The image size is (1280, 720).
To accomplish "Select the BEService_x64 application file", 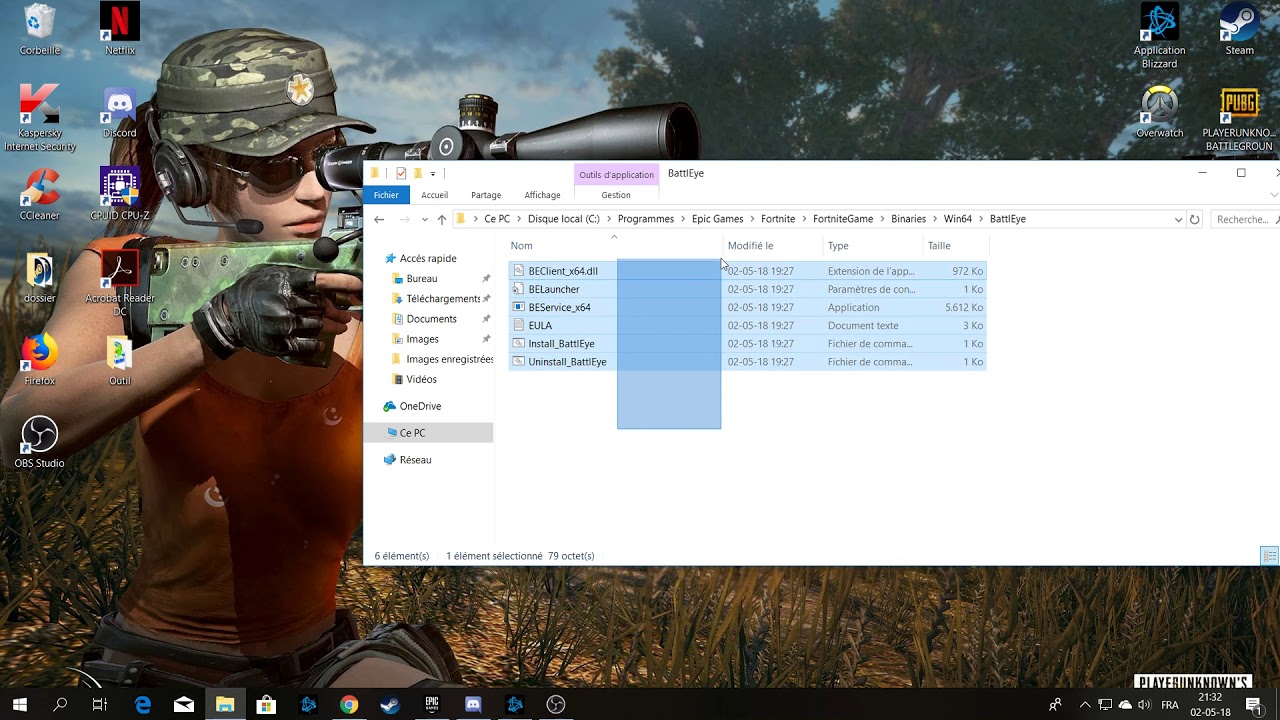I will click(x=559, y=307).
